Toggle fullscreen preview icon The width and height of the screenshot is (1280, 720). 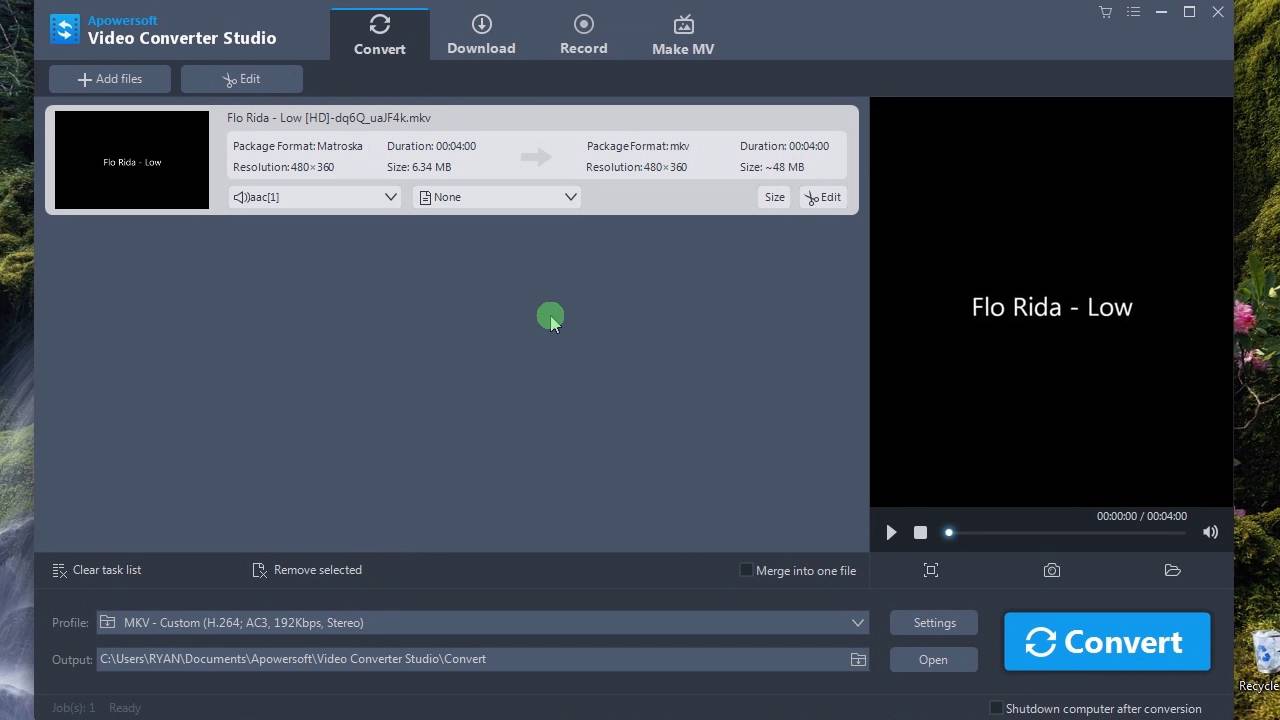coord(931,570)
